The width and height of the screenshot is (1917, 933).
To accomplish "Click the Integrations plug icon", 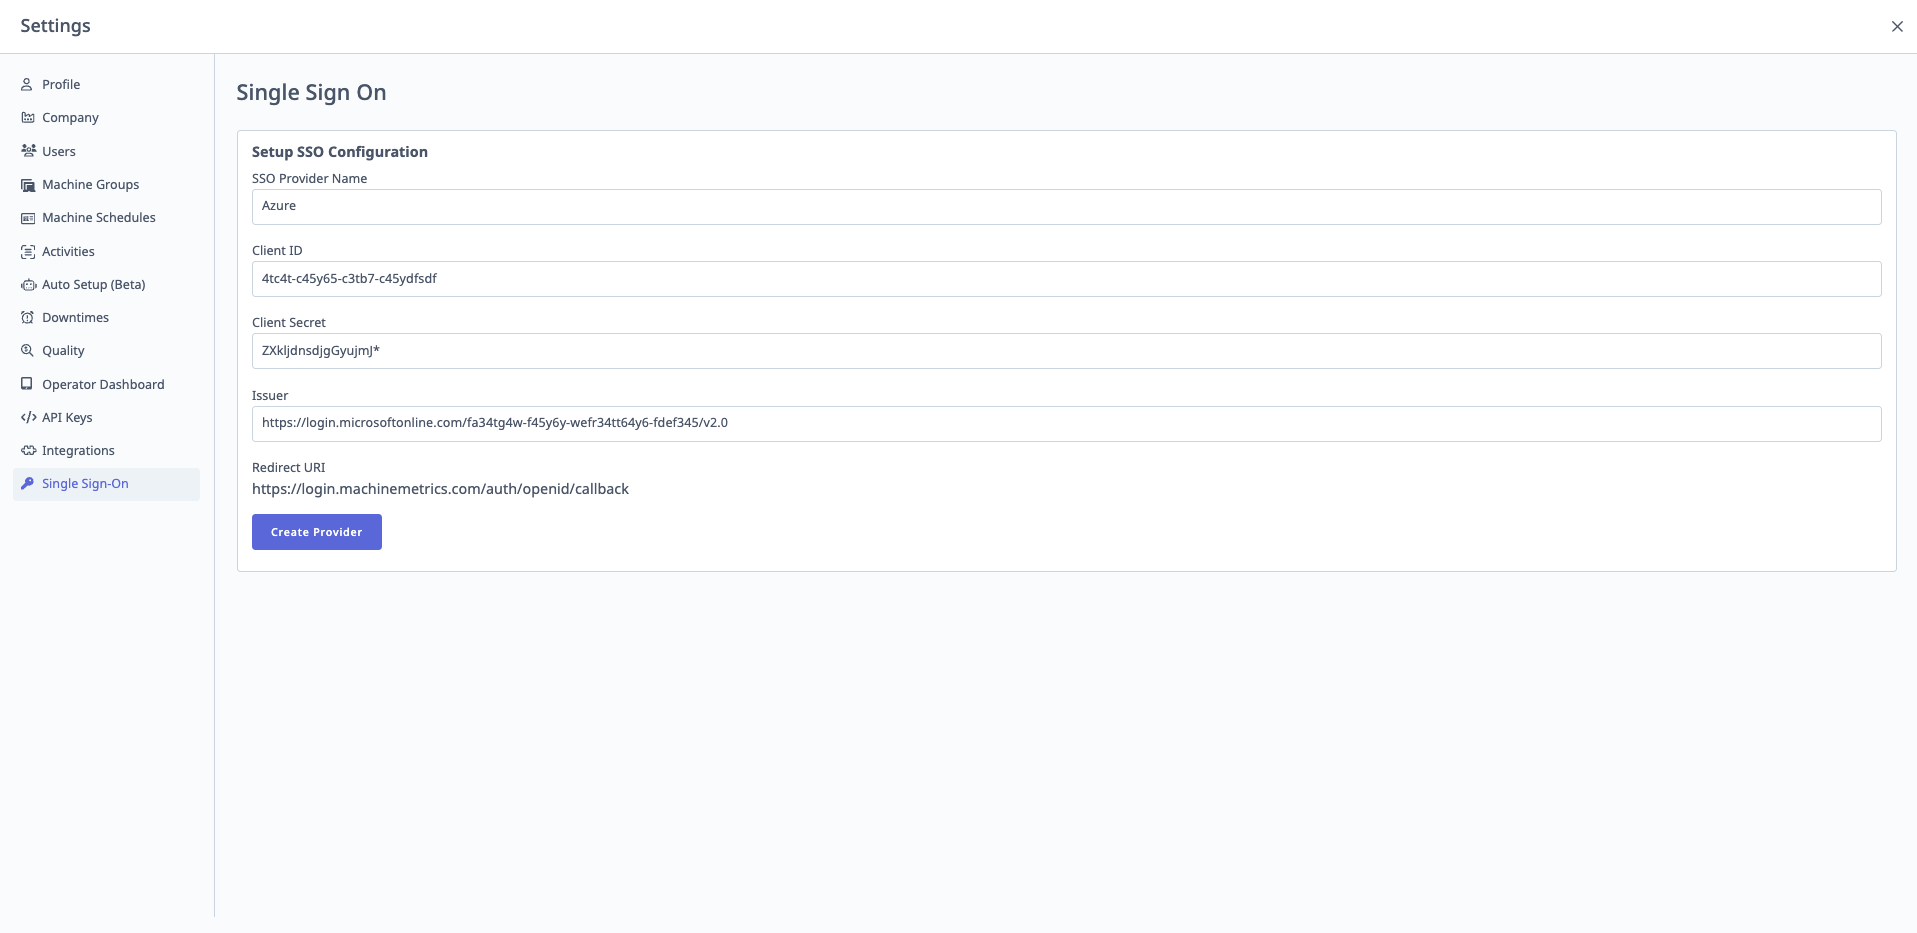I will (27, 450).
